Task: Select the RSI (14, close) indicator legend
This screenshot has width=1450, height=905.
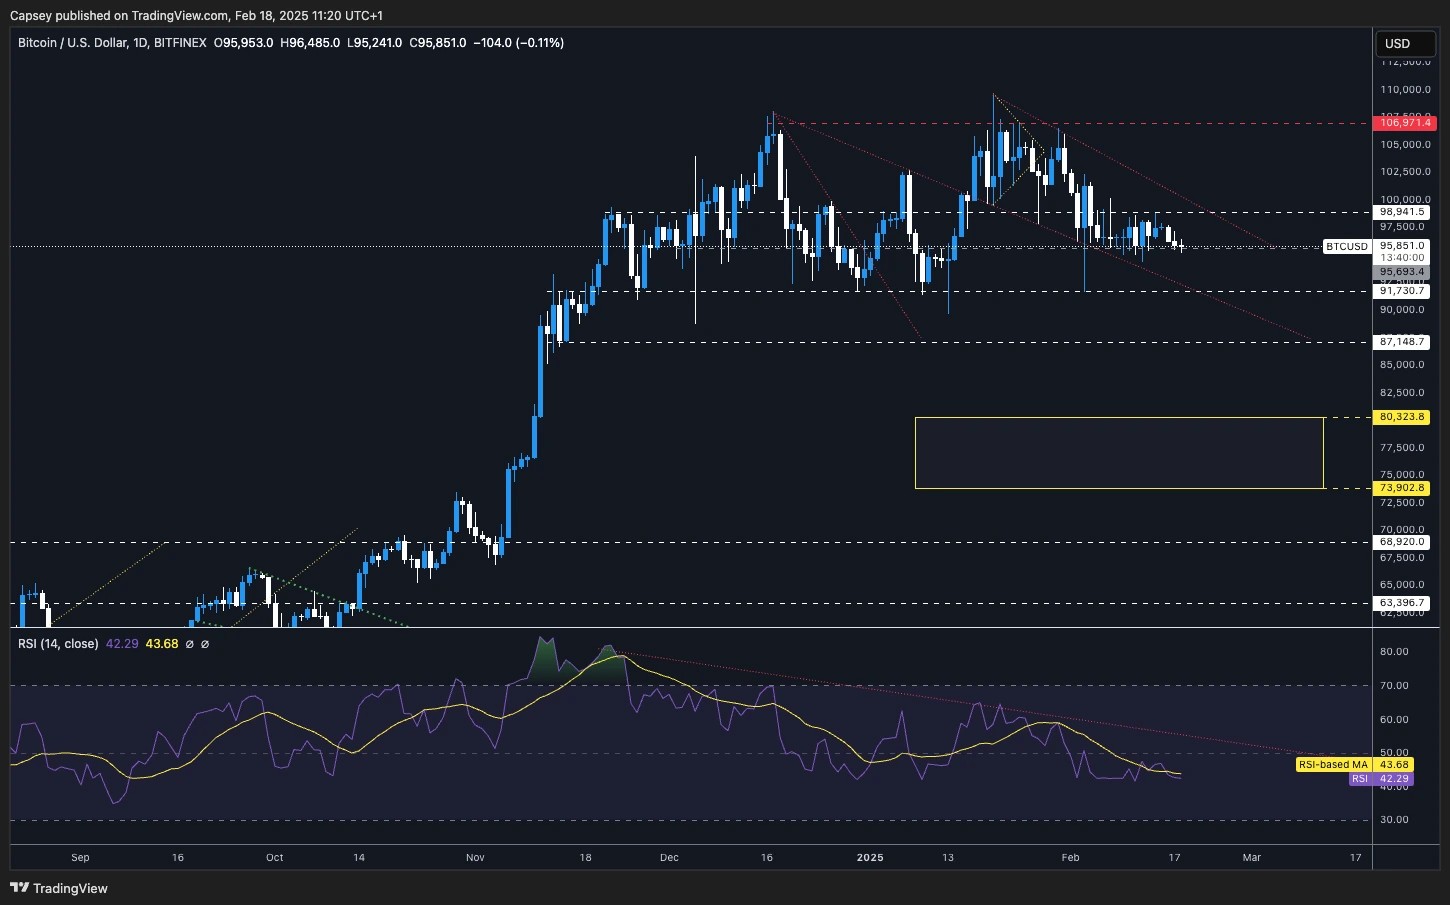Action: (x=57, y=644)
